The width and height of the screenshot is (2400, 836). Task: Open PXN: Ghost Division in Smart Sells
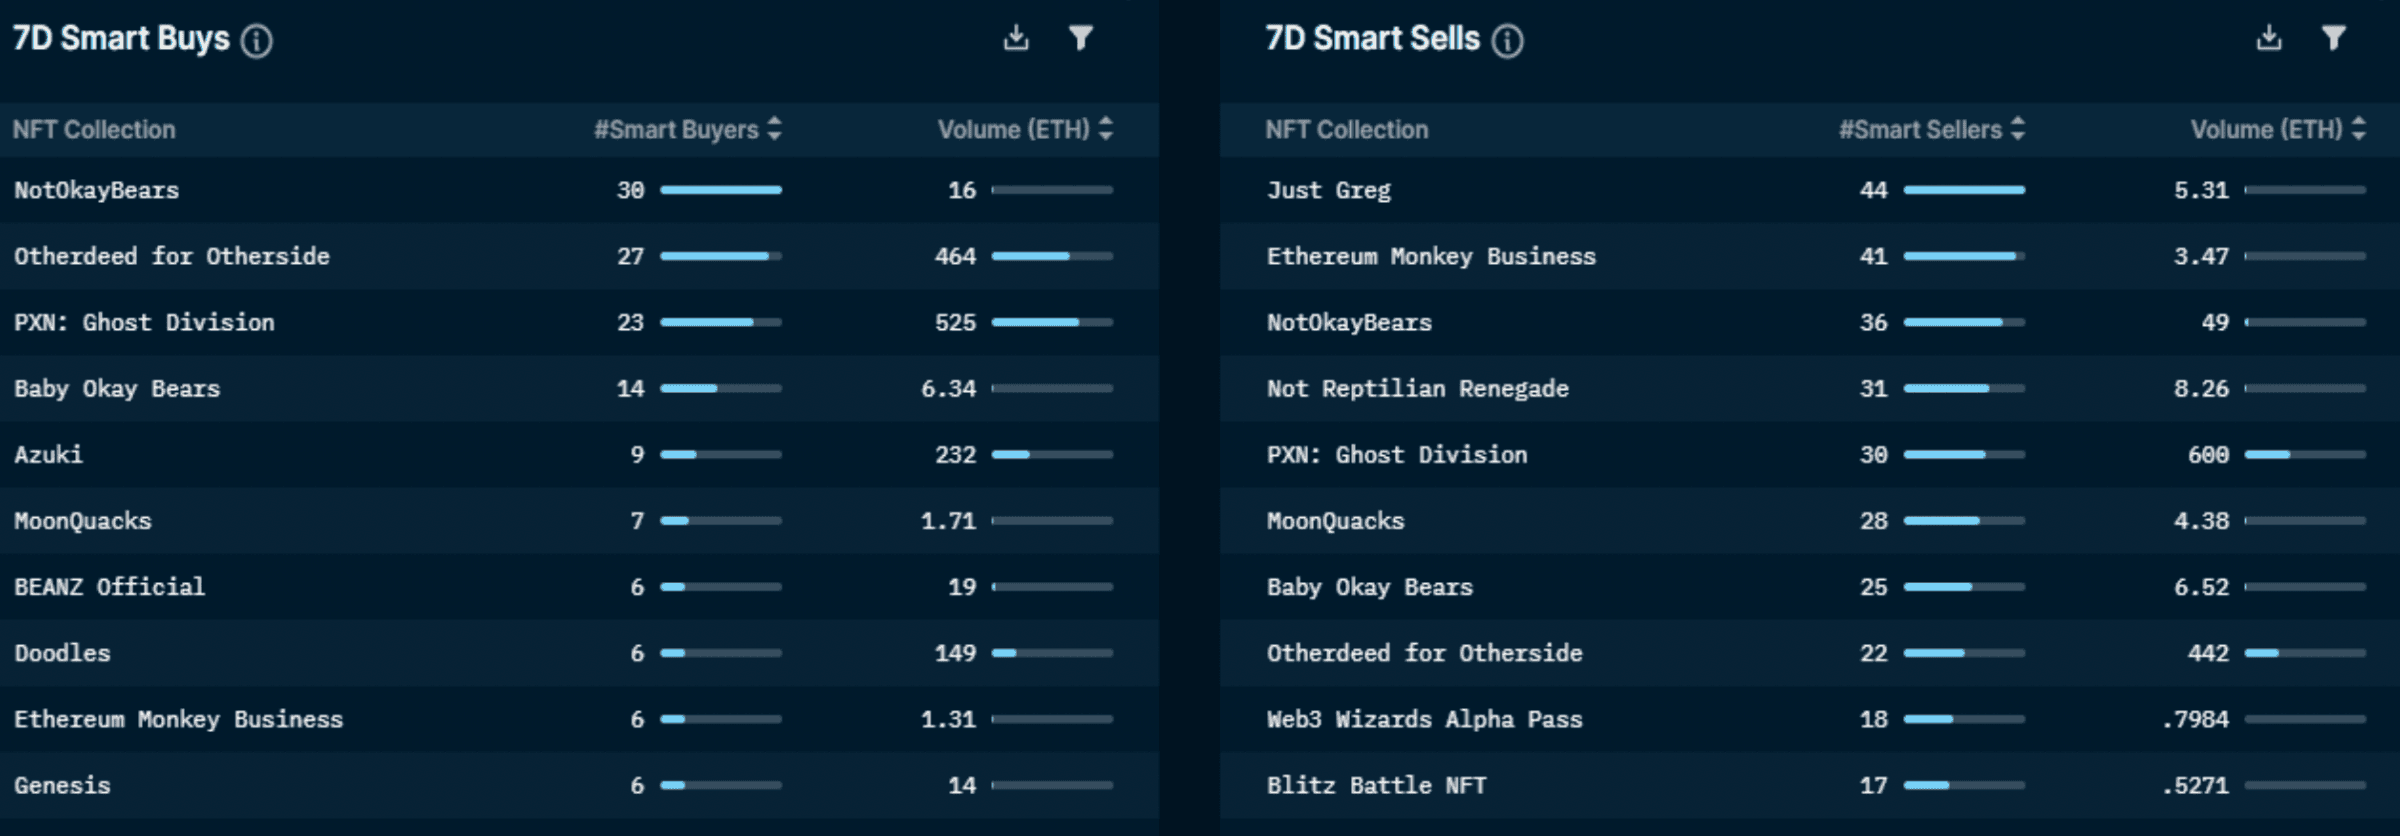click(1397, 454)
